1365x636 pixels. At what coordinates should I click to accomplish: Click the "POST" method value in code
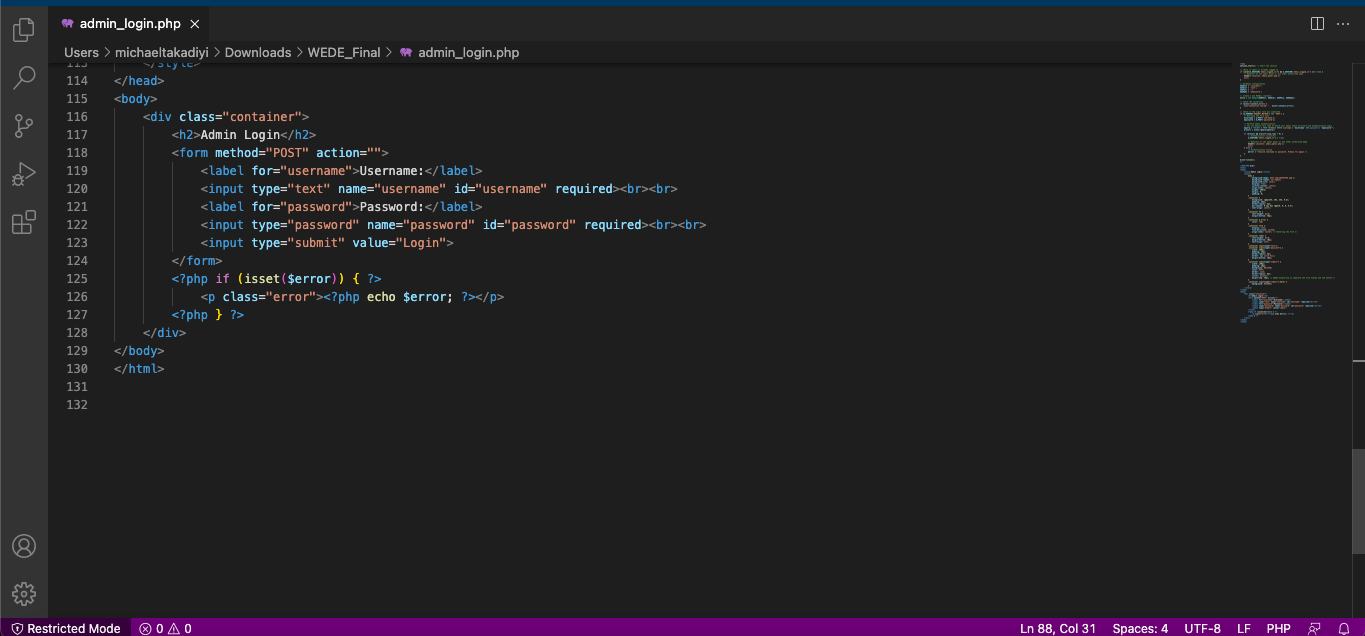286,153
